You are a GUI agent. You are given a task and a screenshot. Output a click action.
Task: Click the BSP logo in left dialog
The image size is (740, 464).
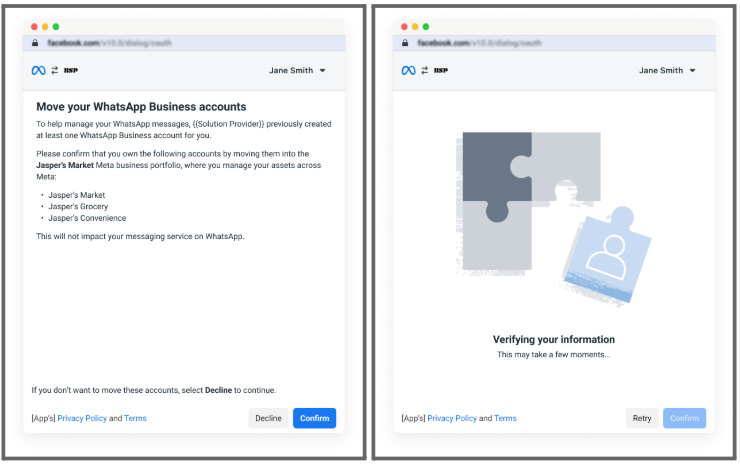point(71,71)
